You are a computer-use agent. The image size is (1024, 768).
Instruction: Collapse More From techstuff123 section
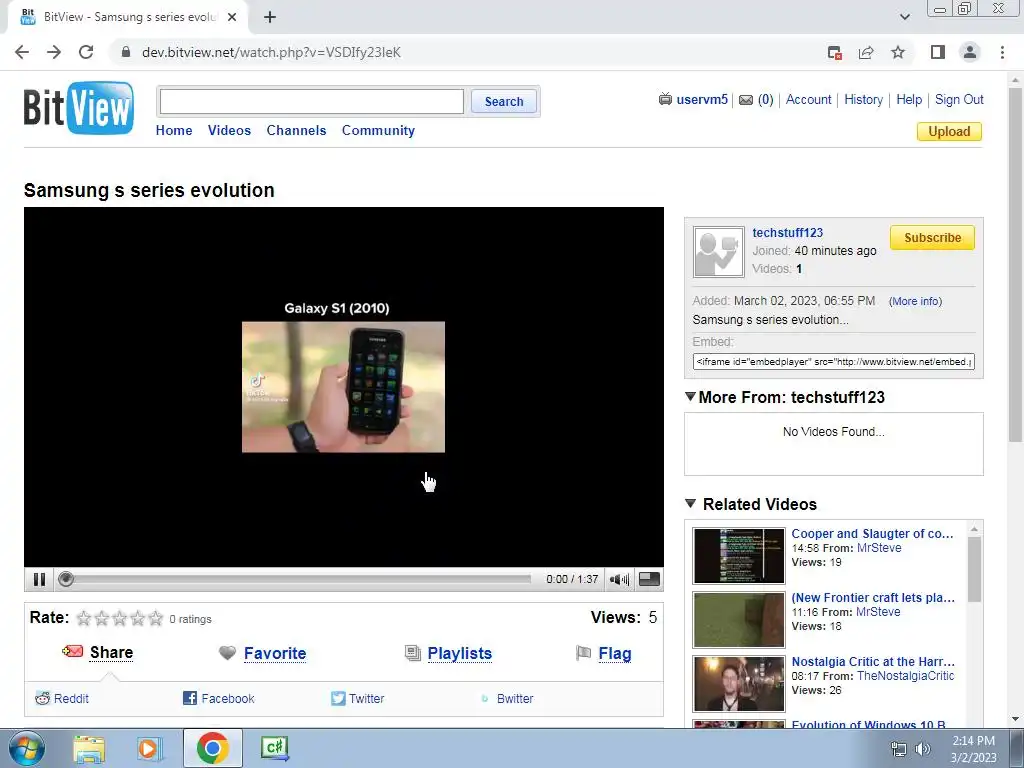[690, 396]
